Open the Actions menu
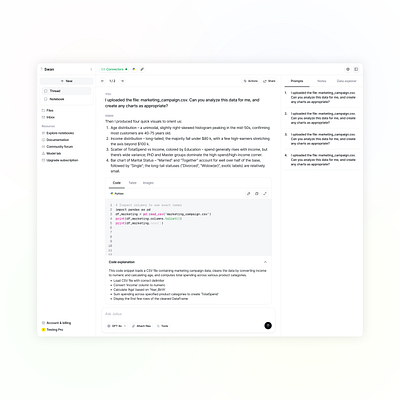Viewport: 400px width, 400px height. tap(251, 81)
